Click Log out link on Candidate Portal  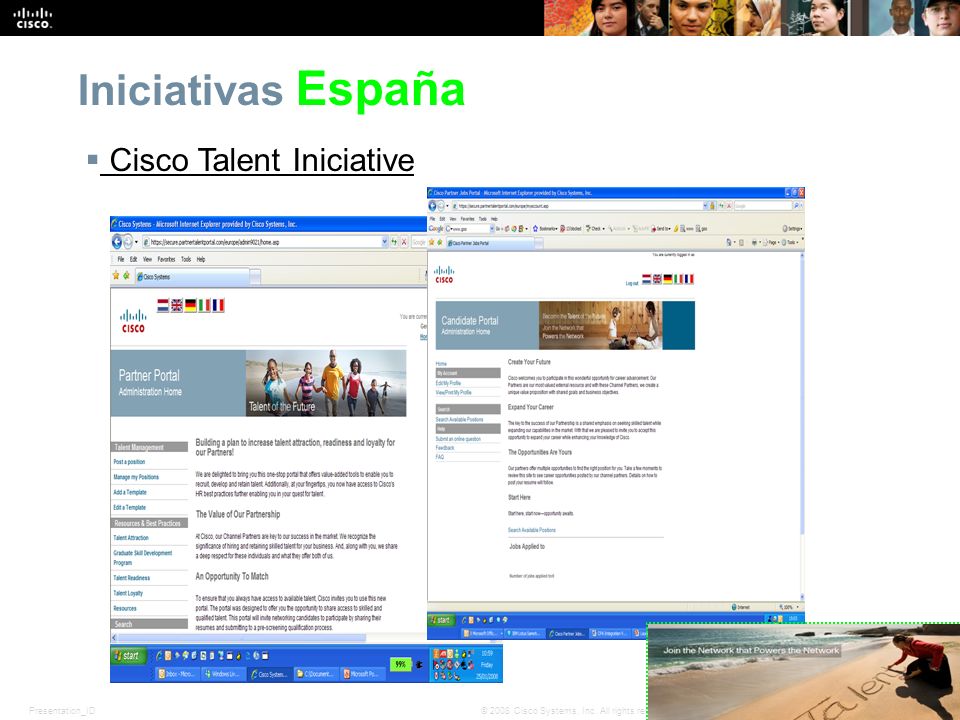[x=632, y=283]
